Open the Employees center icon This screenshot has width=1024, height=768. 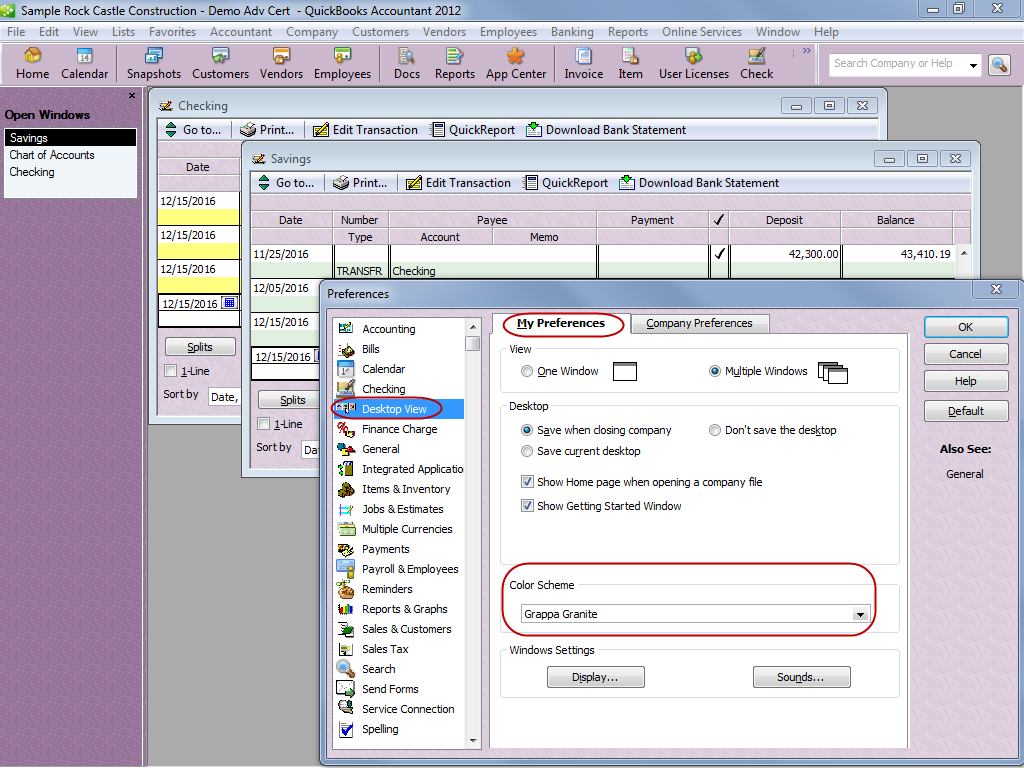(342, 64)
